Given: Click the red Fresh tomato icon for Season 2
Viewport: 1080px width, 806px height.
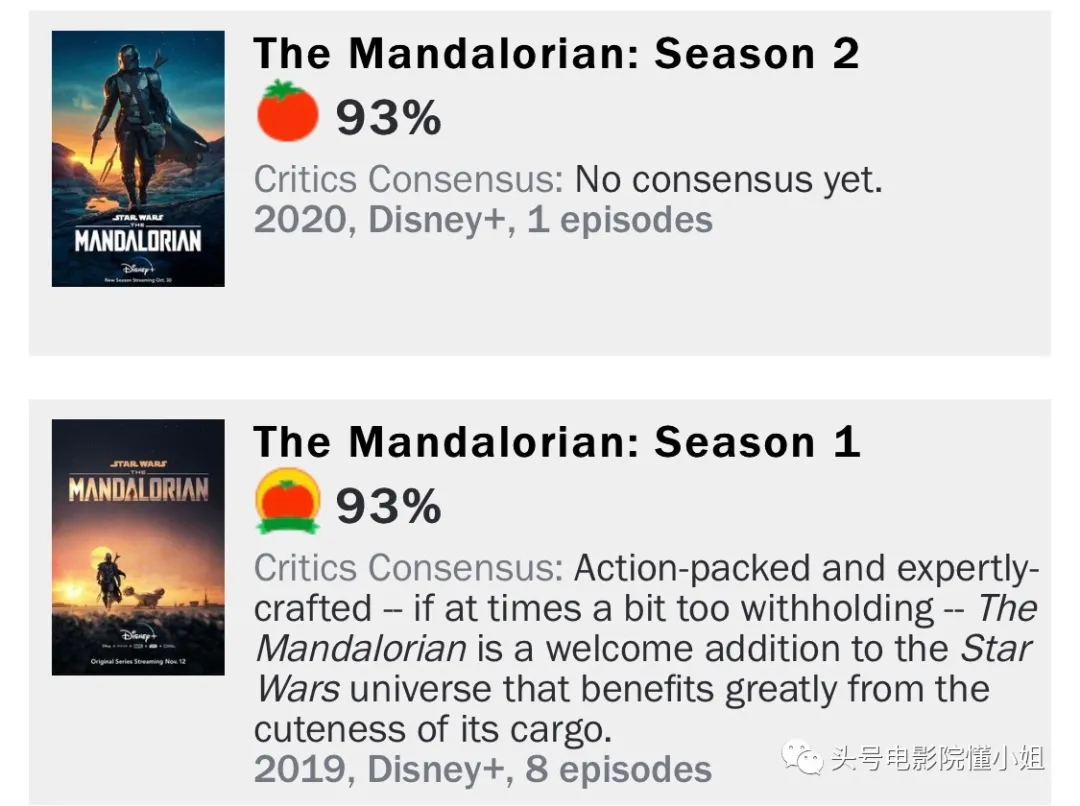Looking at the screenshot, I should 287,111.
